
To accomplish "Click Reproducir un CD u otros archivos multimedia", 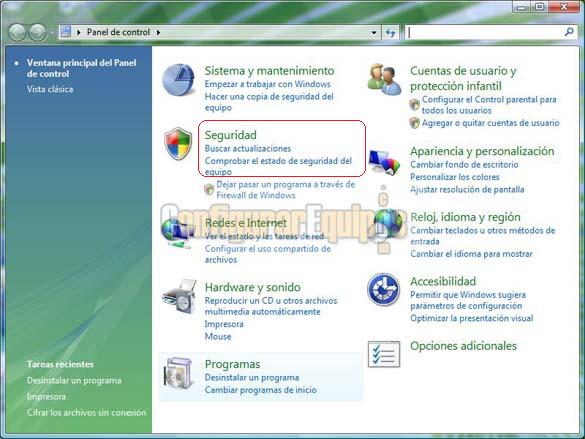I will [270, 306].
